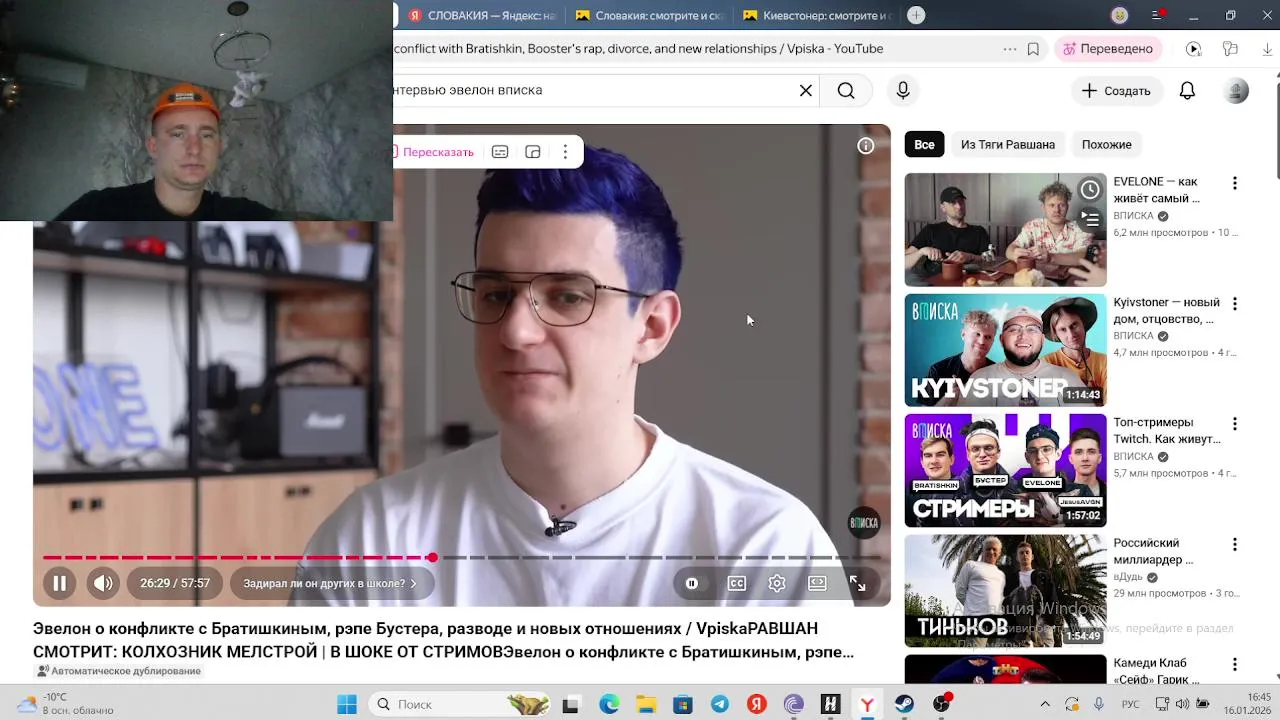Bookmark the page with bookmark icon

(1033, 49)
